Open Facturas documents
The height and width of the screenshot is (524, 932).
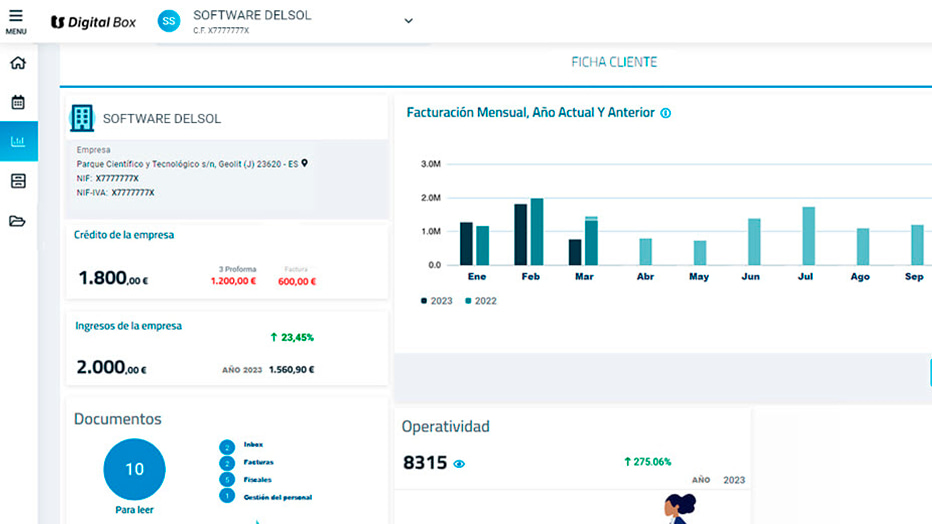(259, 462)
